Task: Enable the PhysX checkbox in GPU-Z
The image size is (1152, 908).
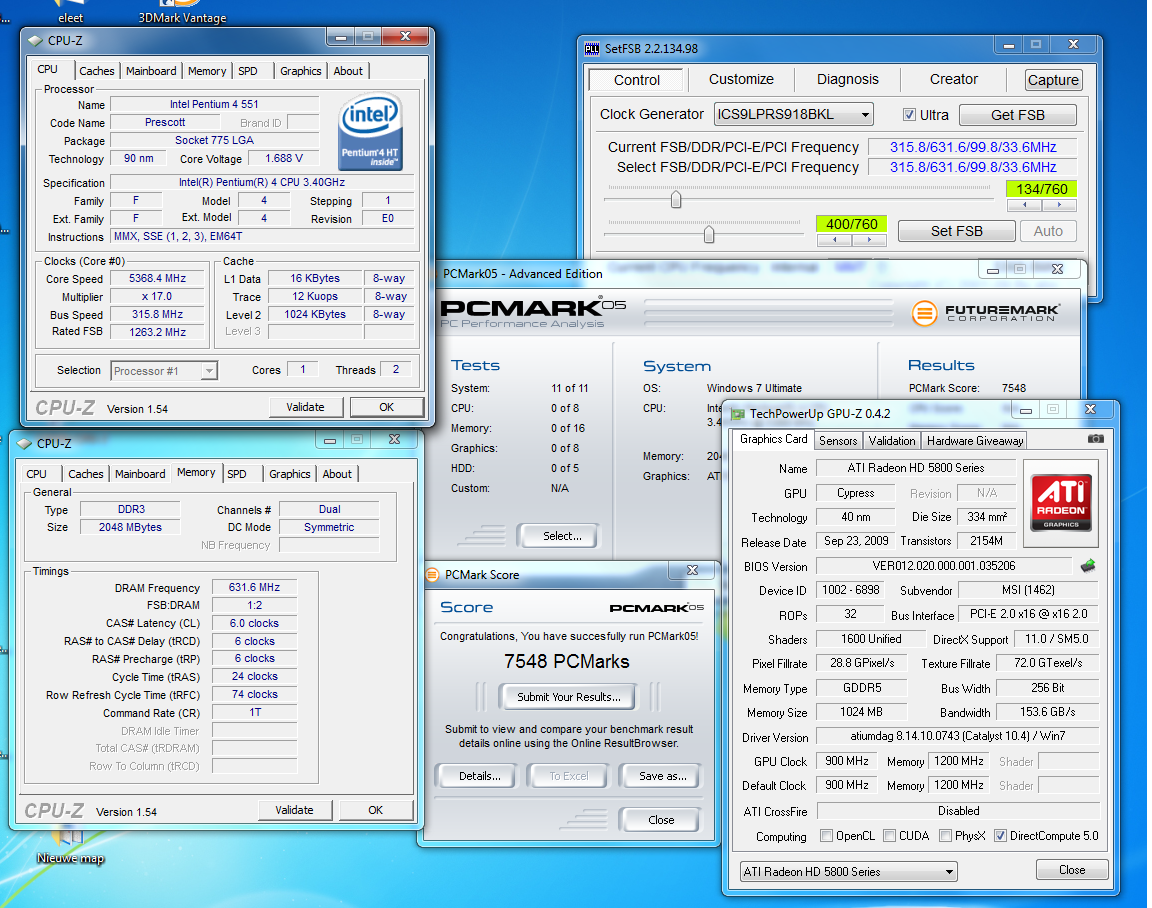Action: 946,835
